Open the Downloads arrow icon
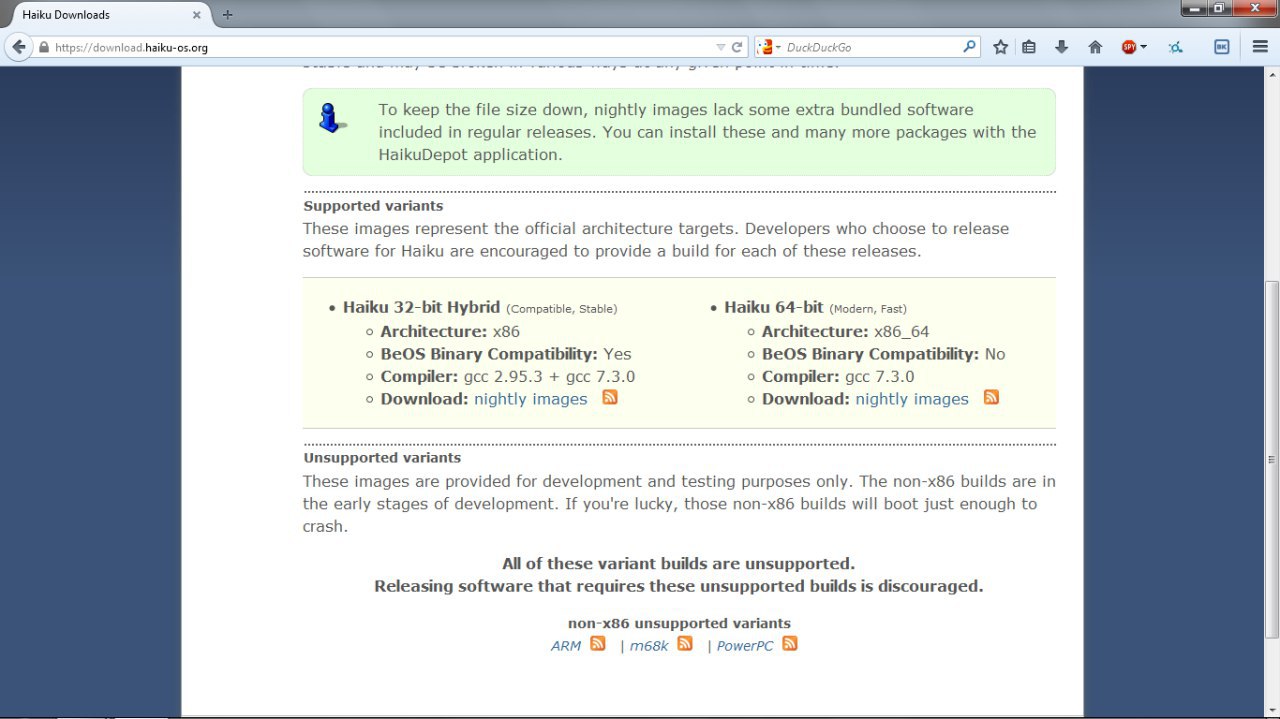Screen dimensions: 1280x719 pyautogui.click(x=1062, y=47)
